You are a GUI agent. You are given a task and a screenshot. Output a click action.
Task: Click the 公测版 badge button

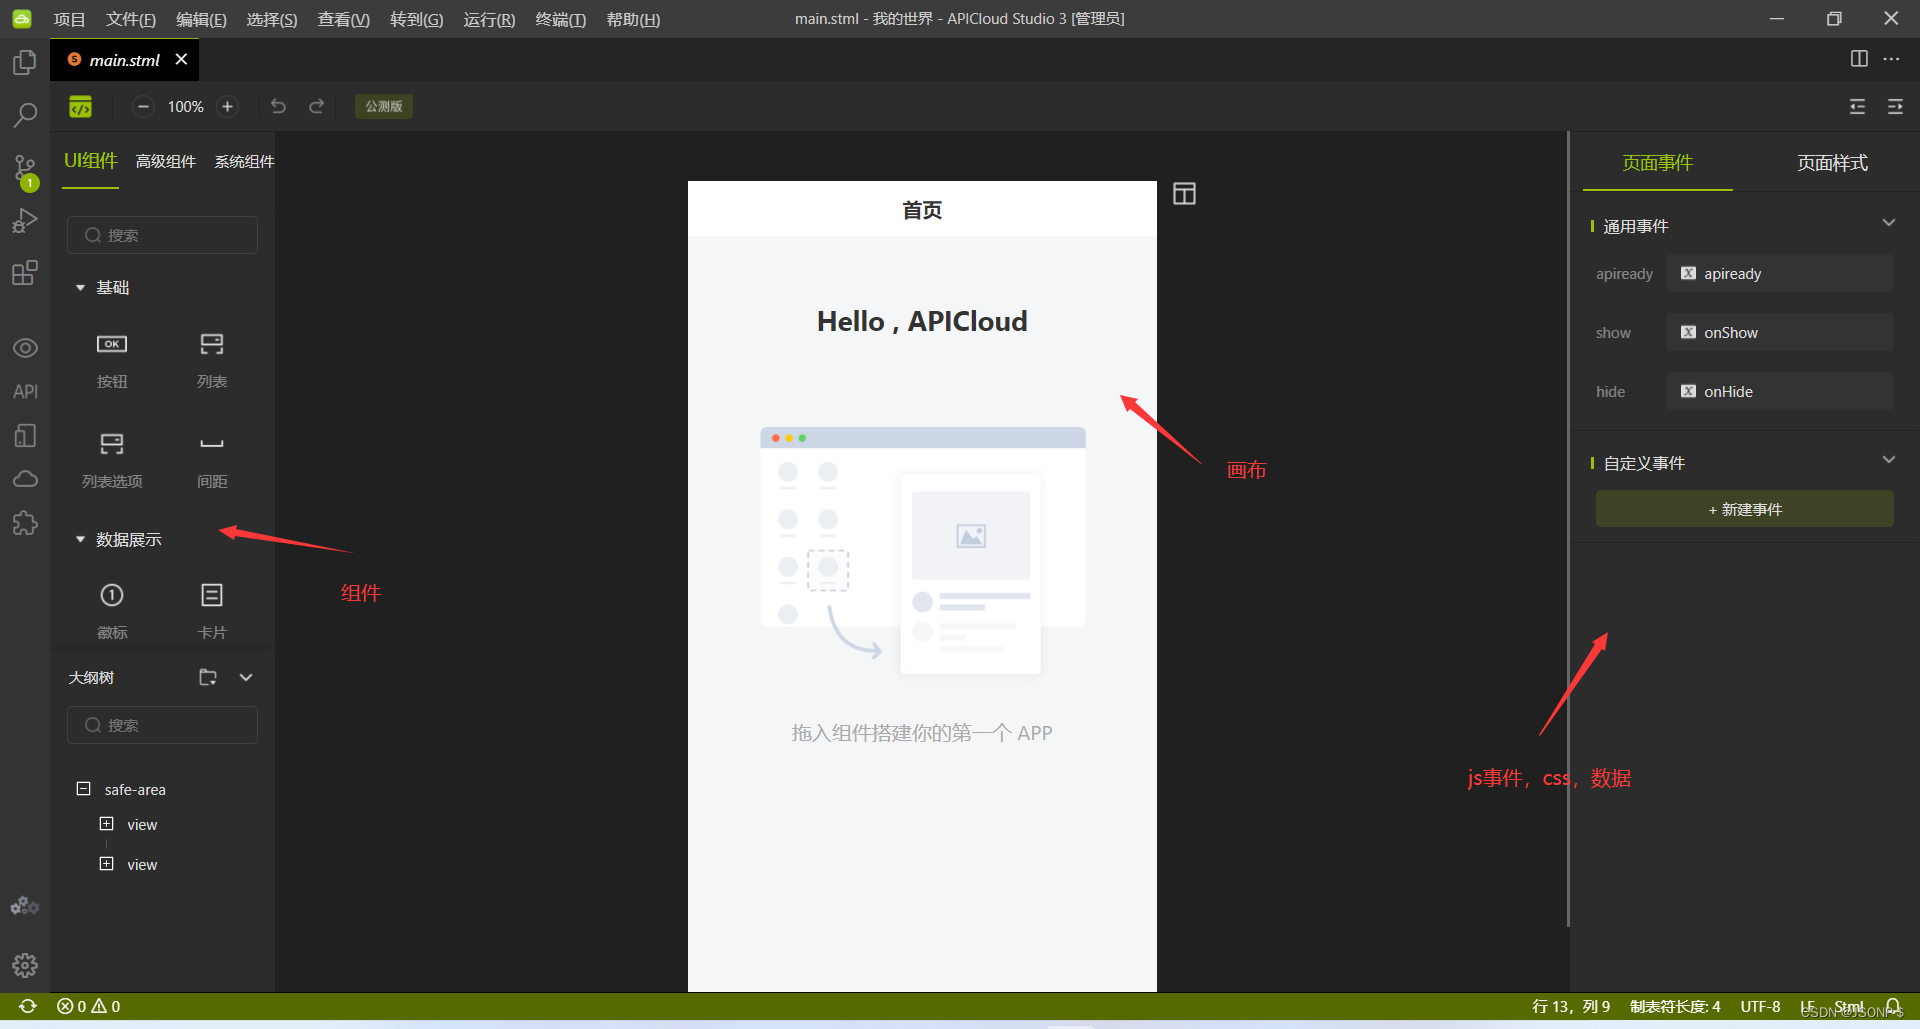point(384,106)
